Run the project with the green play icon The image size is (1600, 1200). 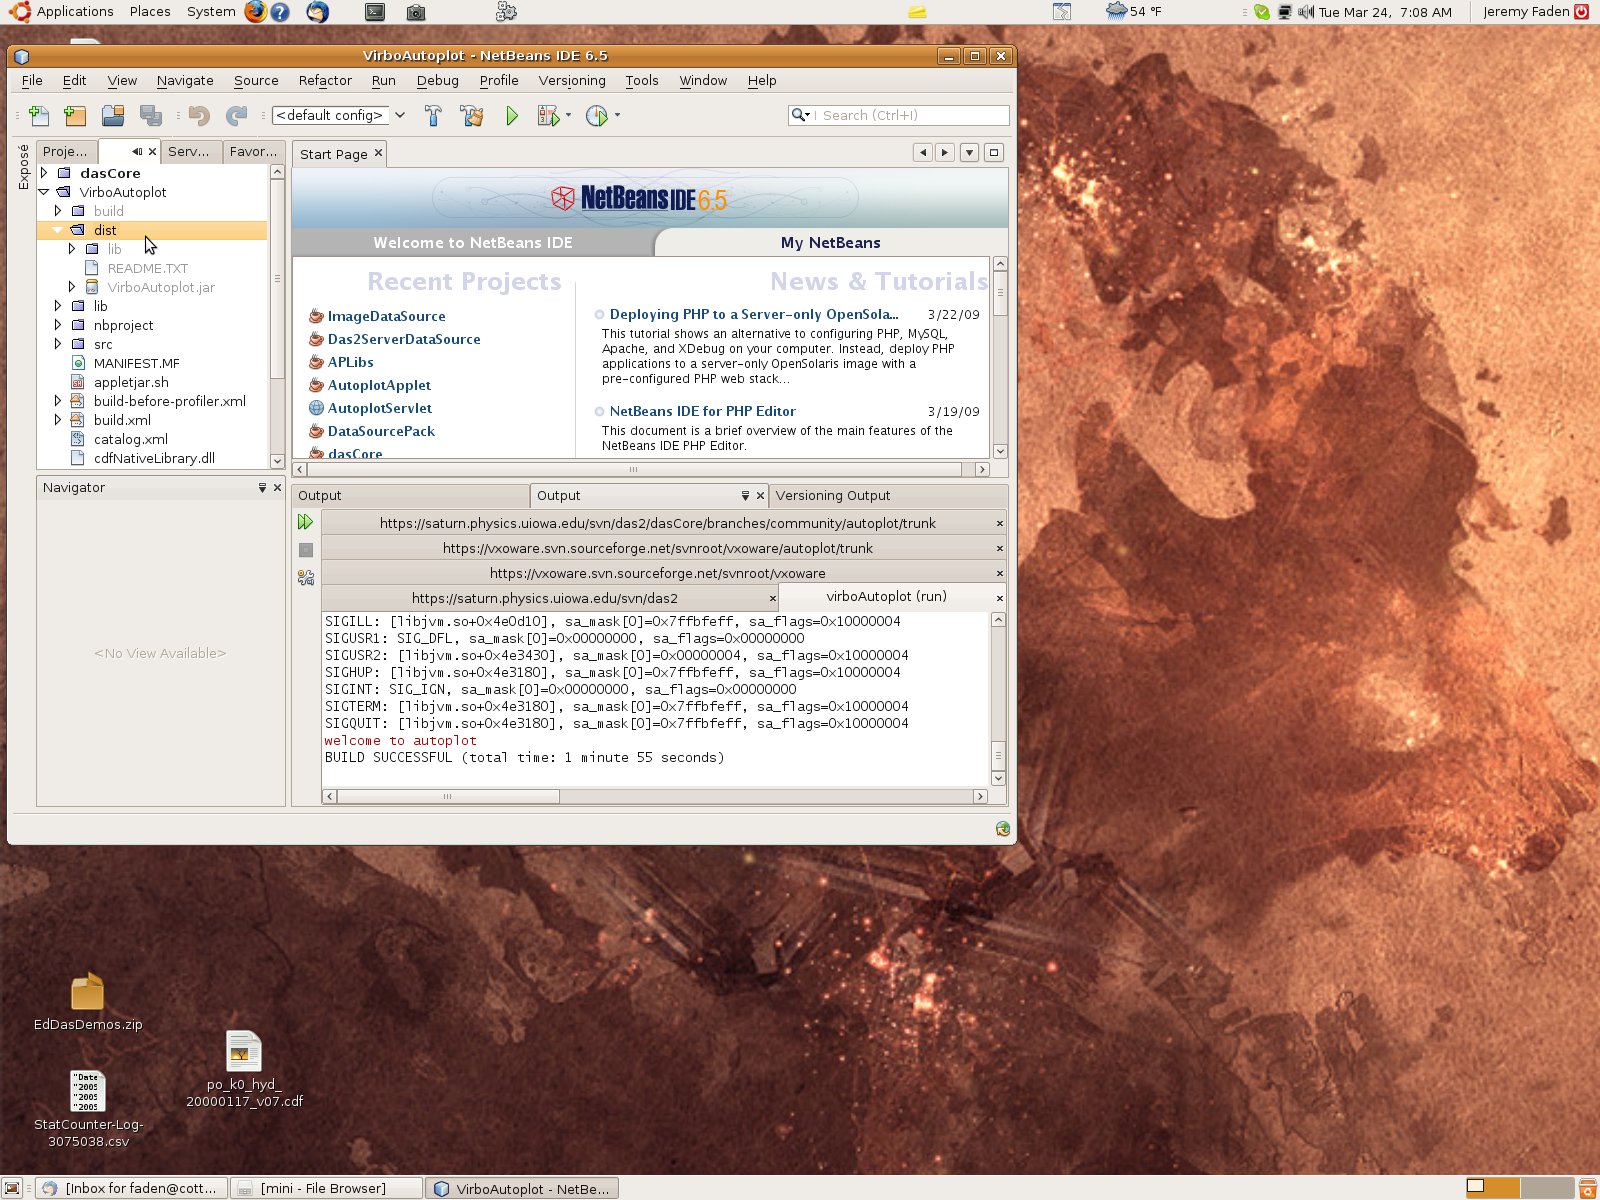tap(512, 116)
